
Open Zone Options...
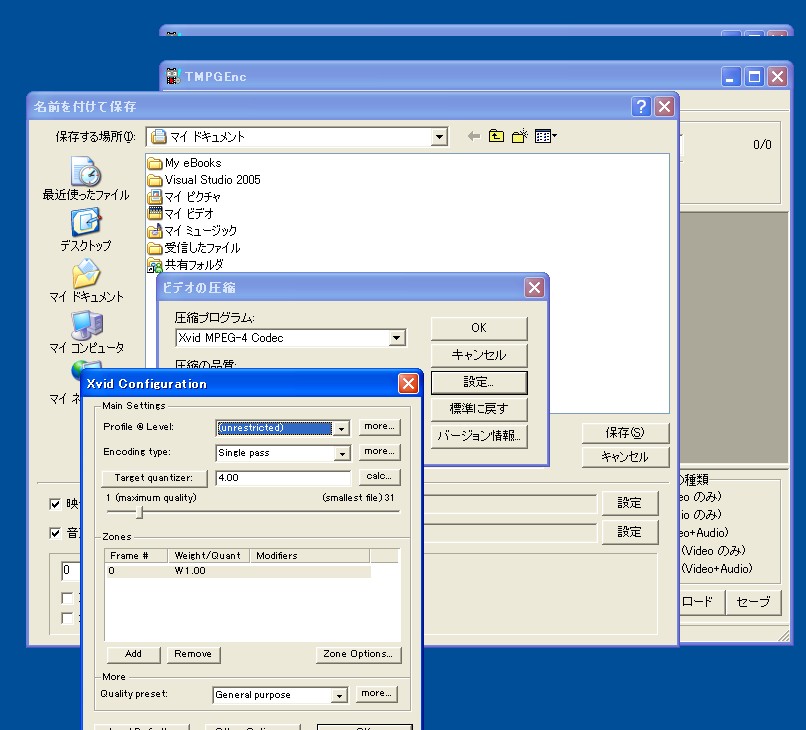358,654
